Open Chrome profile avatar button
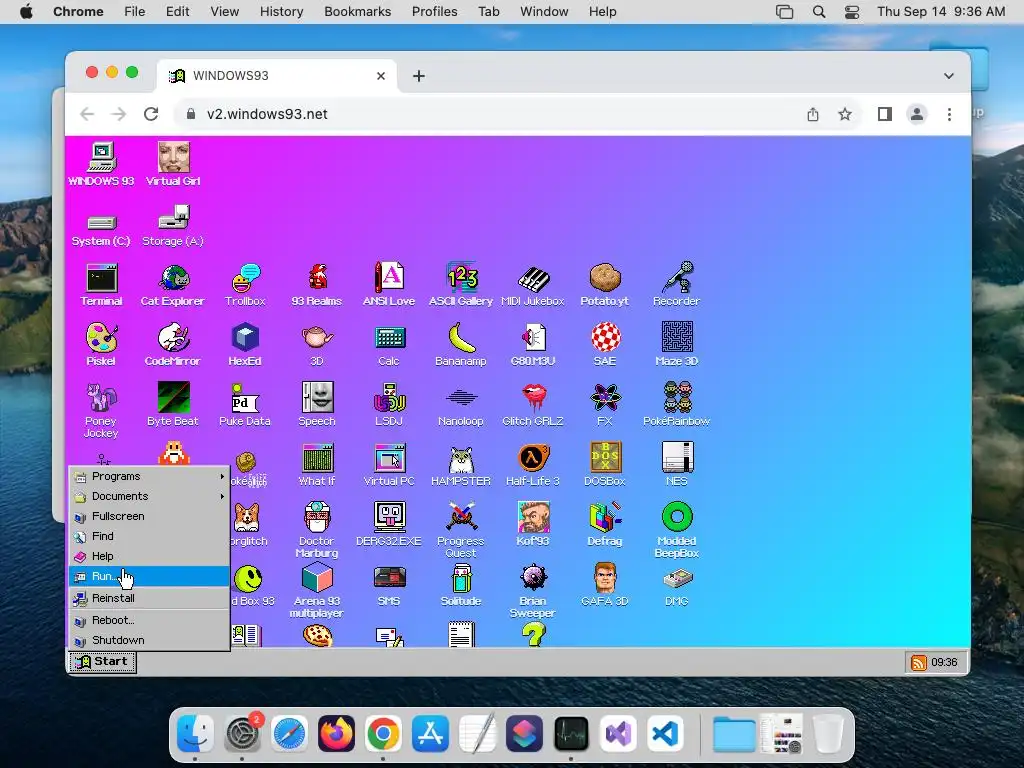 pyautogui.click(x=917, y=114)
